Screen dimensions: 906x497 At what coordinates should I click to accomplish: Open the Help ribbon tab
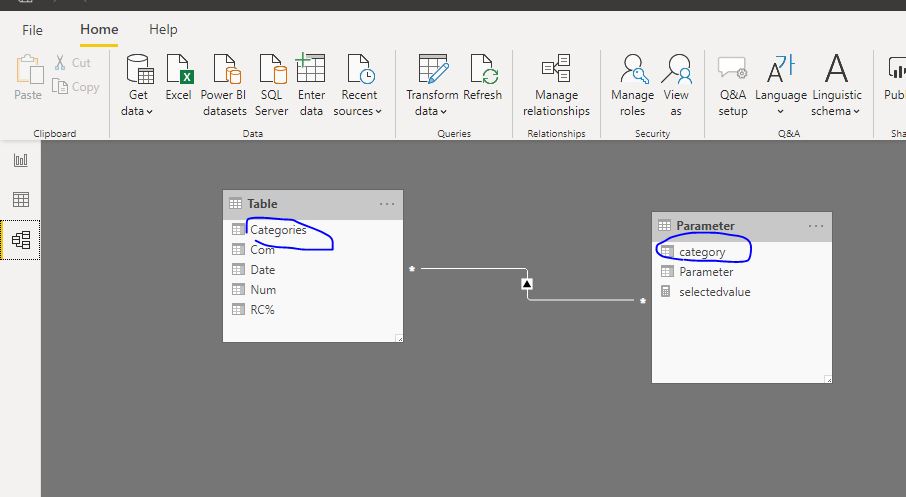(x=163, y=30)
